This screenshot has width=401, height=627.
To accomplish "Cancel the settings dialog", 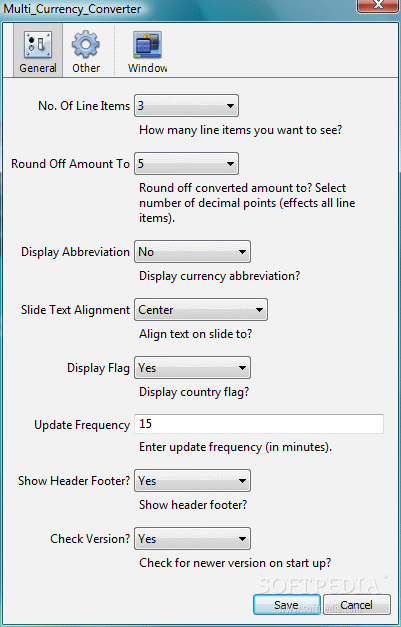I will tap(357, 605).
